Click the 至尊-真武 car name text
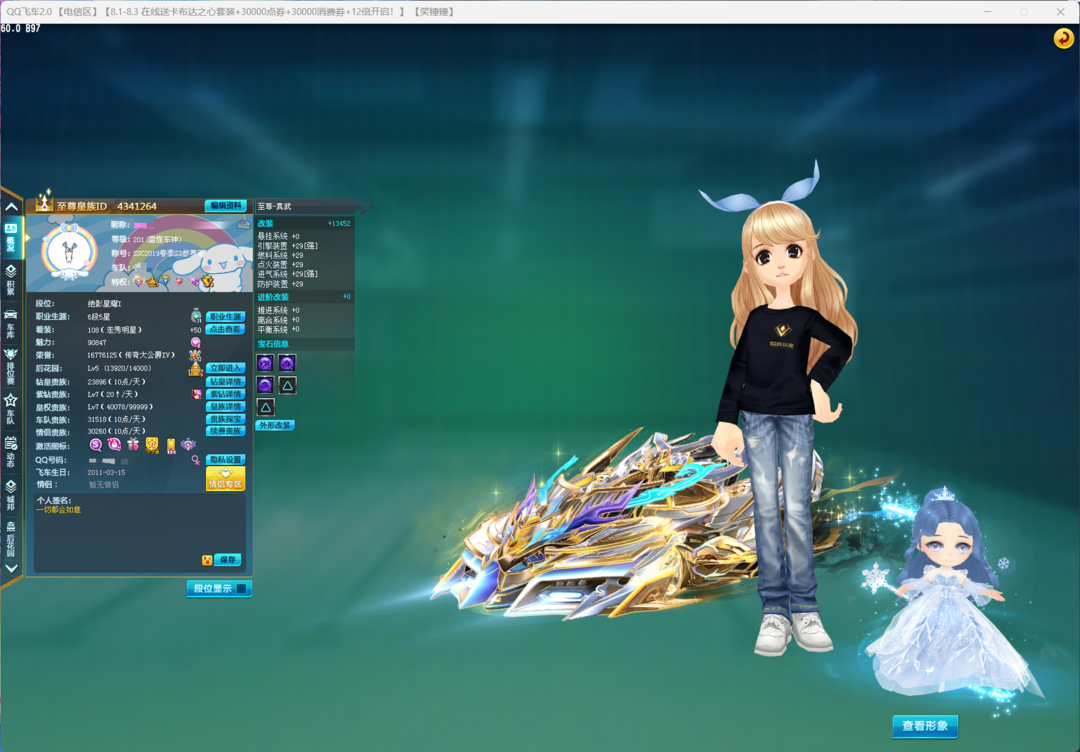Screen dimensions: 1080x752 (x=274, y=207)
